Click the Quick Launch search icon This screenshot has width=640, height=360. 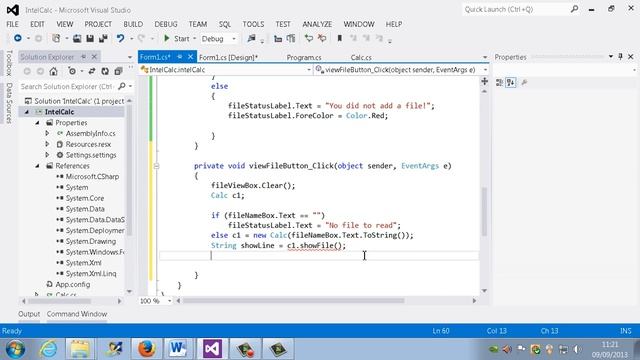574,9
